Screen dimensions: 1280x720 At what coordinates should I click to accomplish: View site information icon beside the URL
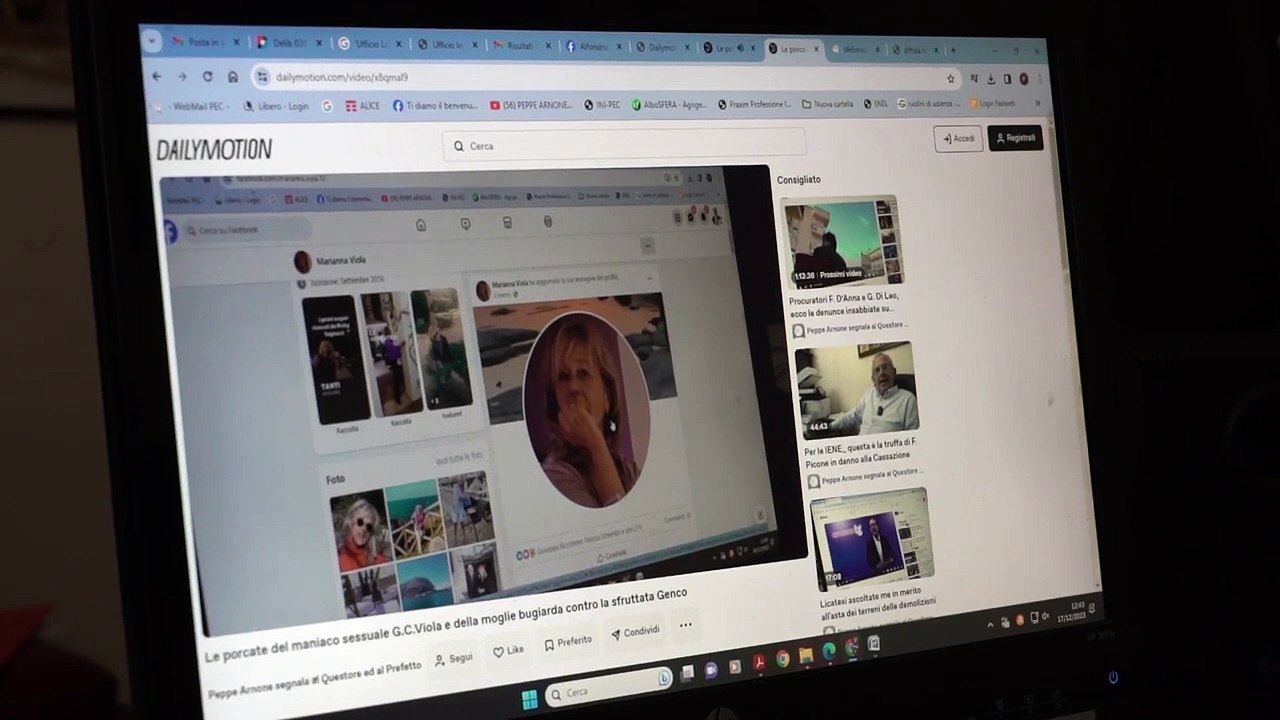[263, 77]
